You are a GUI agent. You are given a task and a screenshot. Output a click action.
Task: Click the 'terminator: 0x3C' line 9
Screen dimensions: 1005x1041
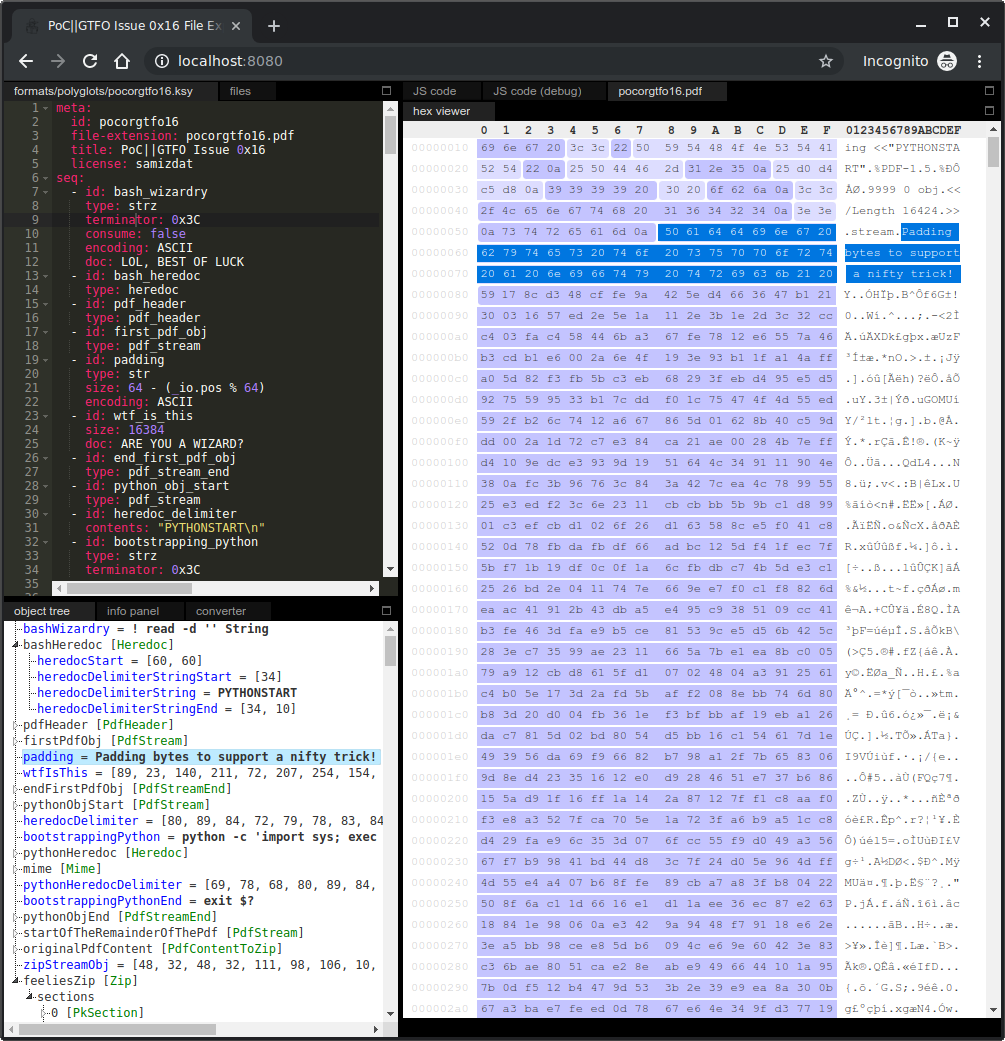pyautogui.click(x=143, y=220)
